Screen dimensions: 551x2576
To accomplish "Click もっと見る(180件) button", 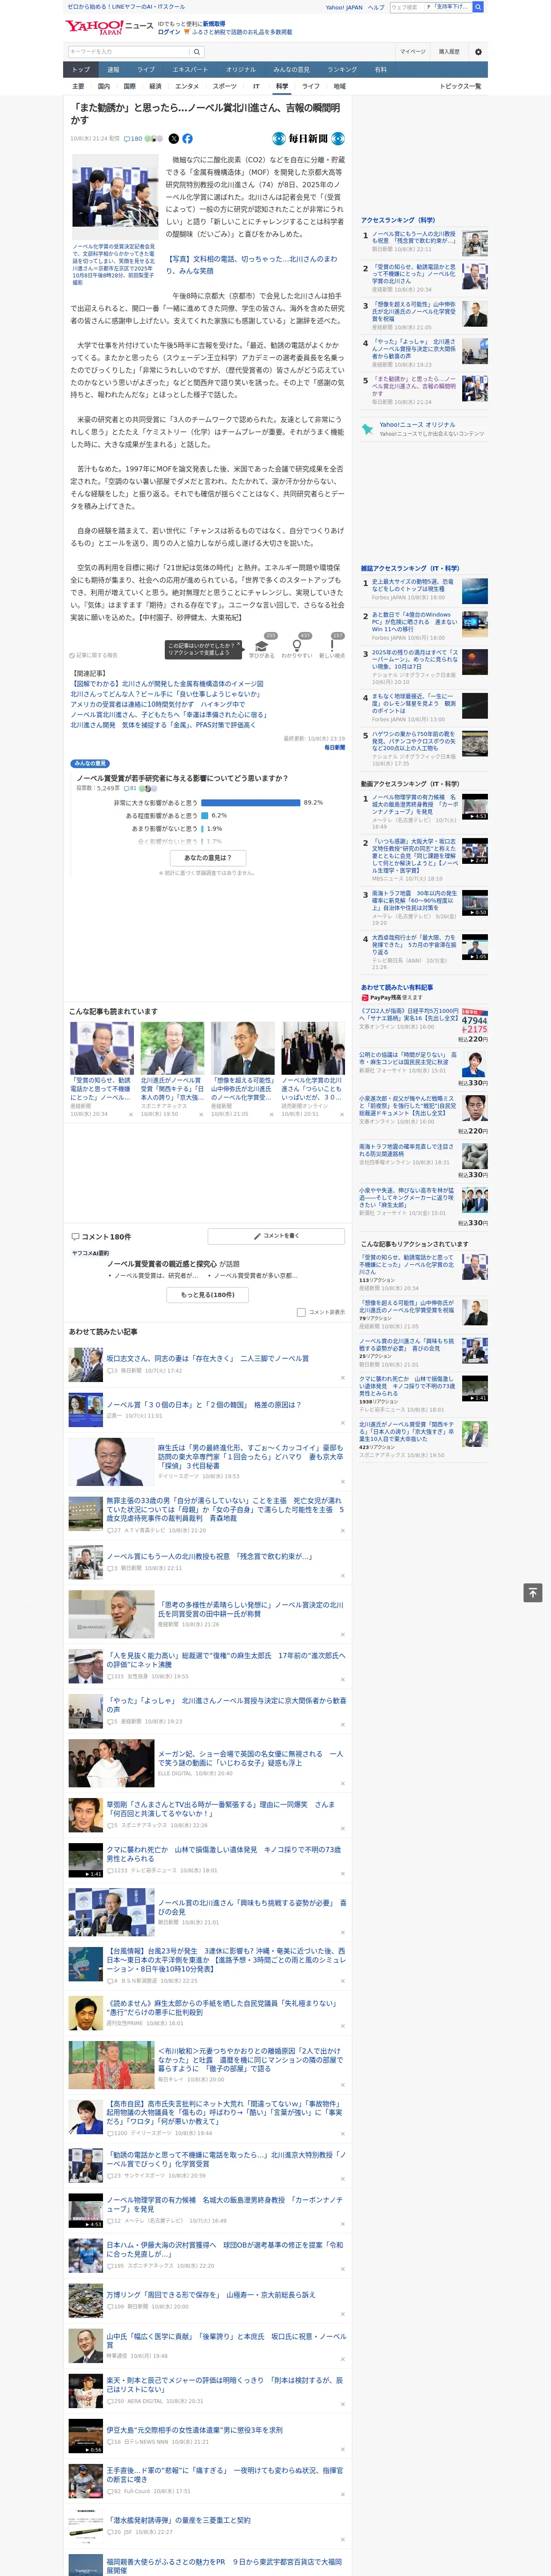I will click(208, 1295).
